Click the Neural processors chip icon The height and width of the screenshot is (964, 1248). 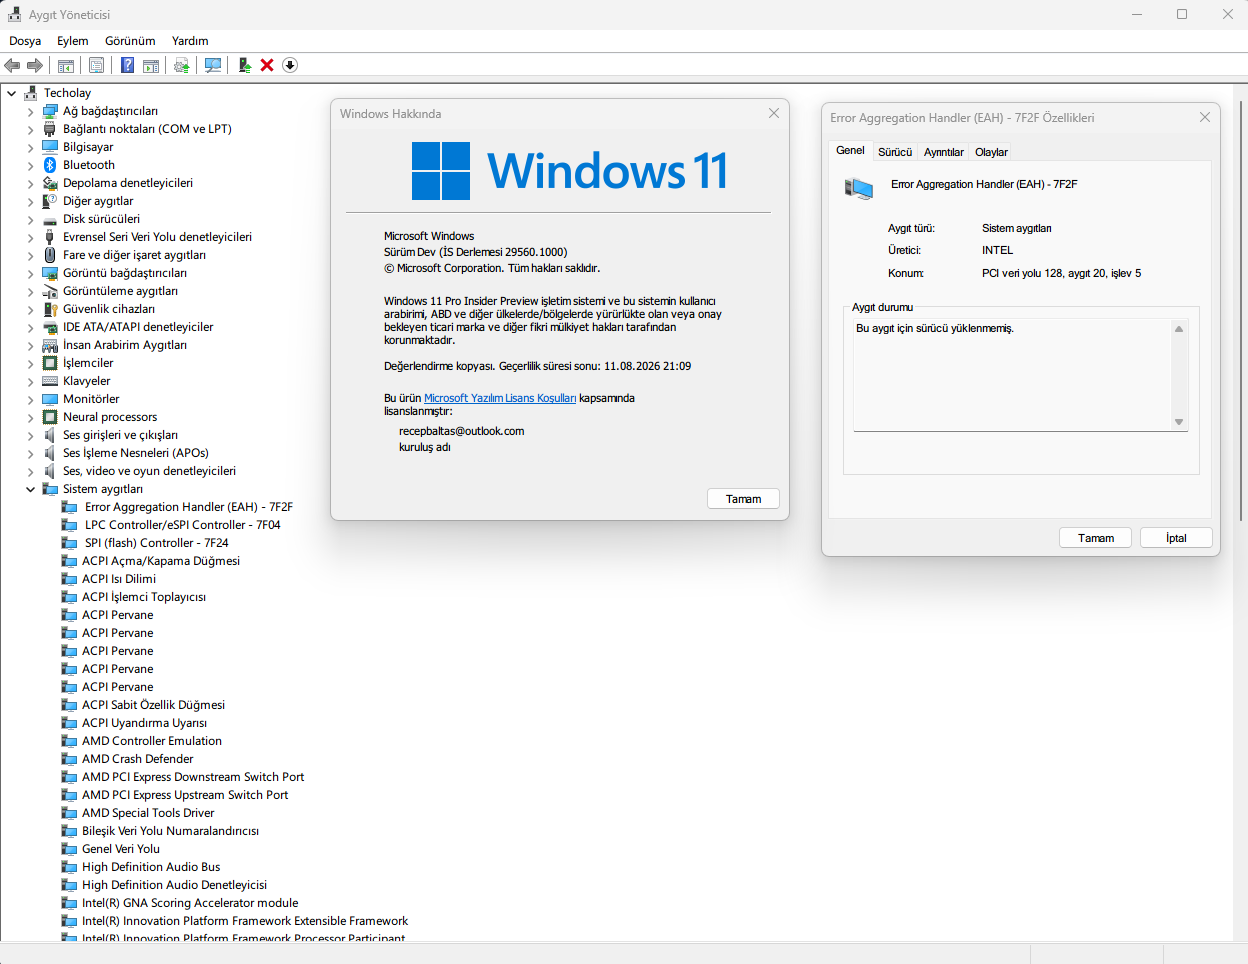(x=50, y=417)
